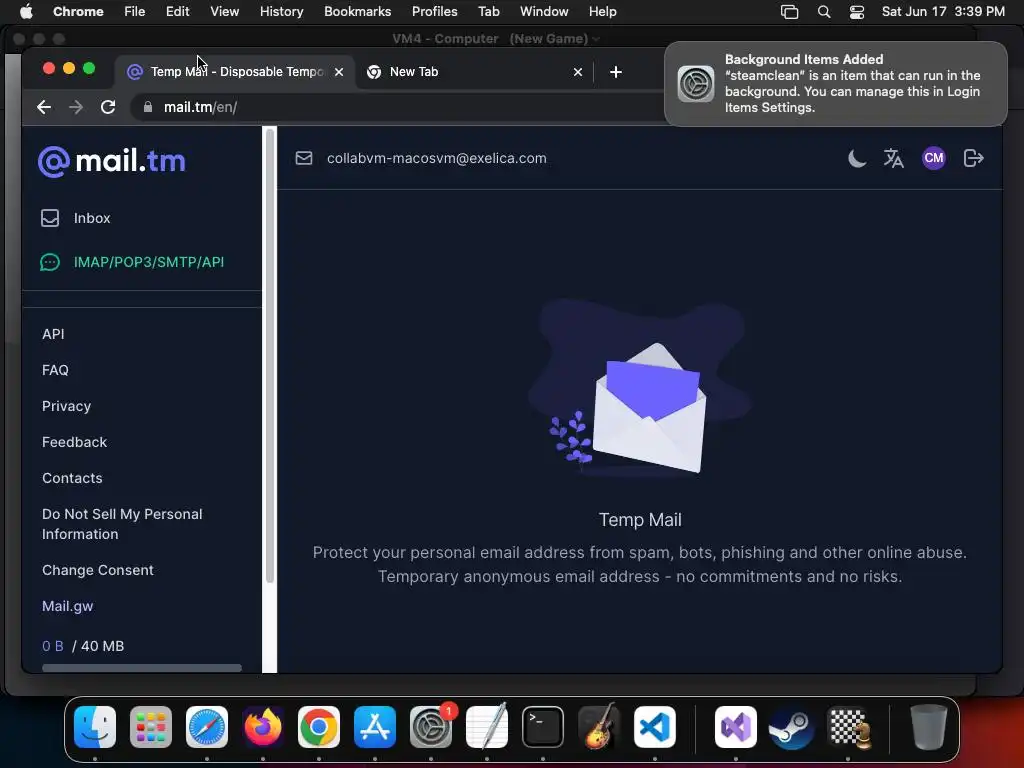Open App Store from the Dock
Viewport: 1024px width, 768px height.
pyautogui.click(x=375, y=727)
